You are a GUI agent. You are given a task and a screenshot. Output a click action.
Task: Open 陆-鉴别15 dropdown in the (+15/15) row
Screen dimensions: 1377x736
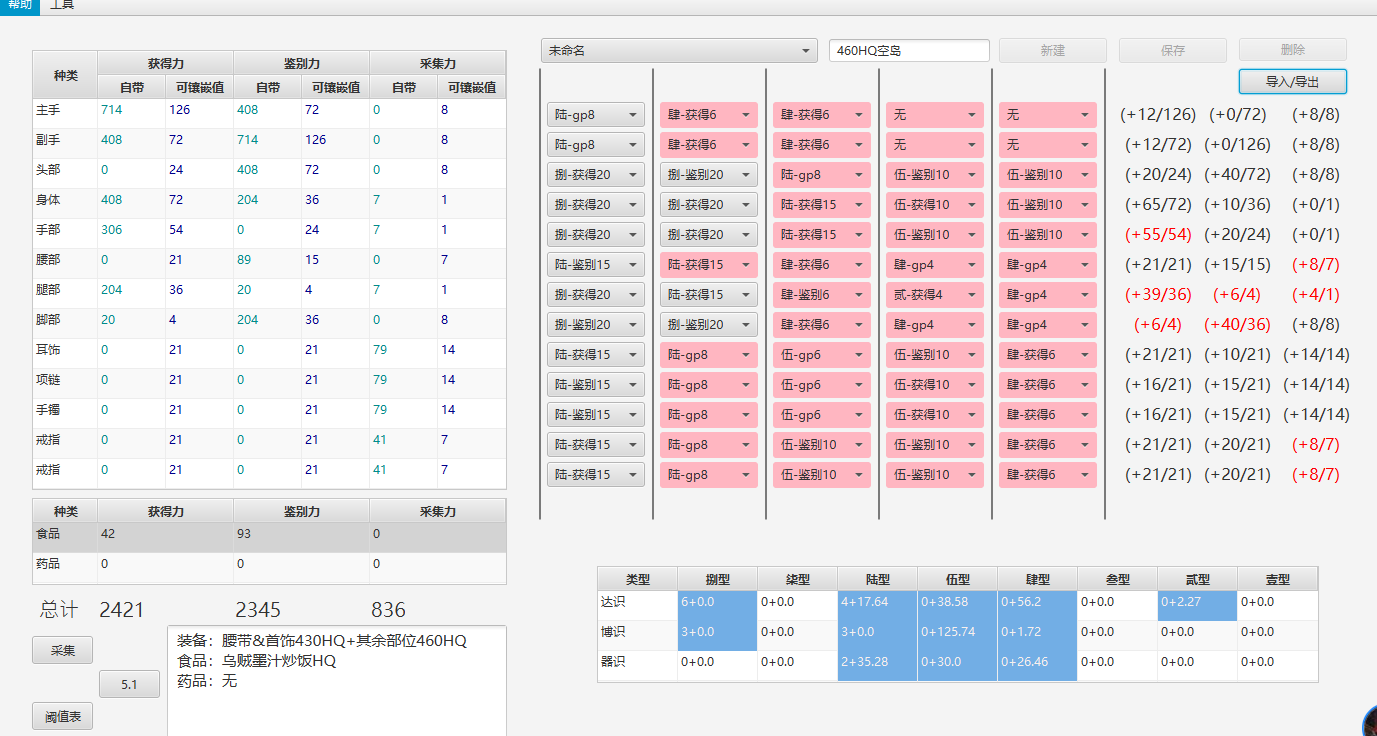pyautogui.click(x=595, y=265)
